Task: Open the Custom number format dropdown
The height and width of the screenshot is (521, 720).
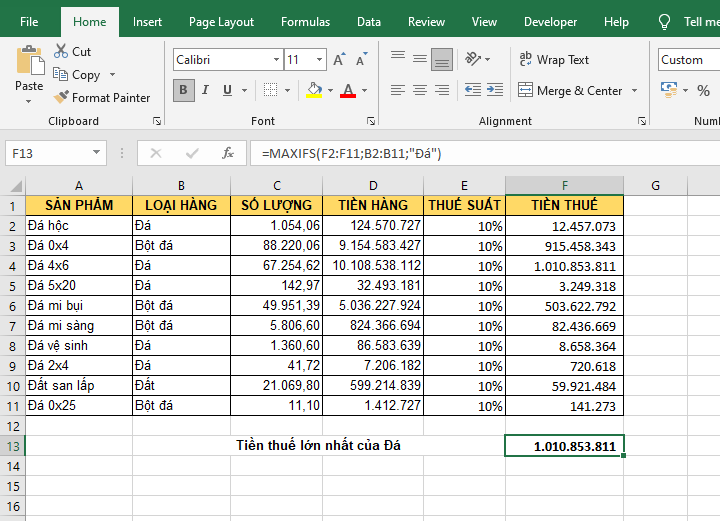Action: (x=688, y=60)
